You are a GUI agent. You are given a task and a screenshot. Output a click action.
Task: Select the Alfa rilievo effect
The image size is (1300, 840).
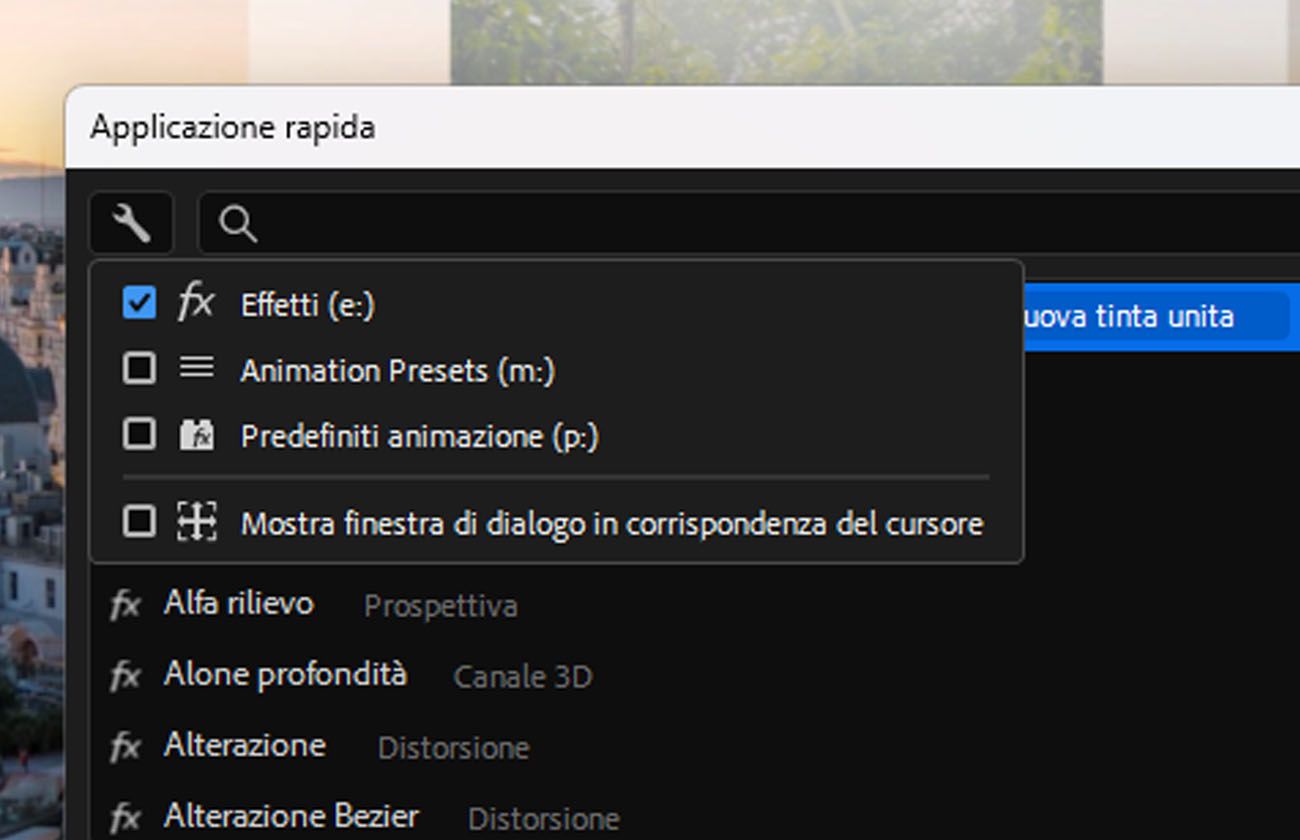point(239,604)
